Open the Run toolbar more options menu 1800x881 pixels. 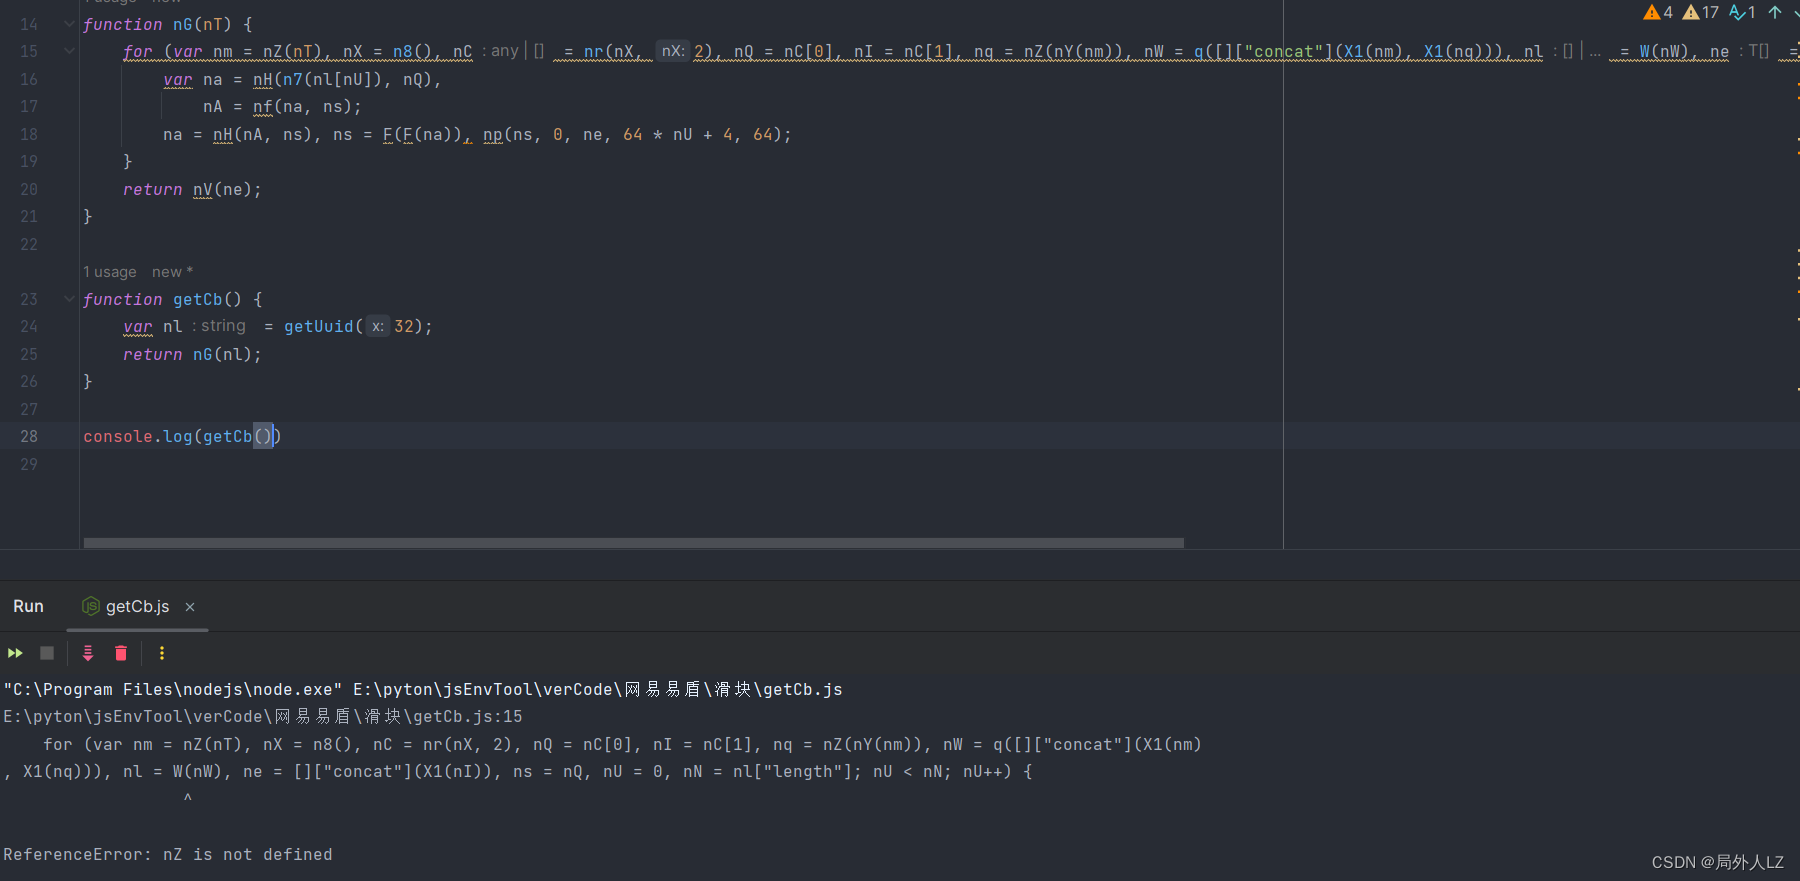[162, 653]
